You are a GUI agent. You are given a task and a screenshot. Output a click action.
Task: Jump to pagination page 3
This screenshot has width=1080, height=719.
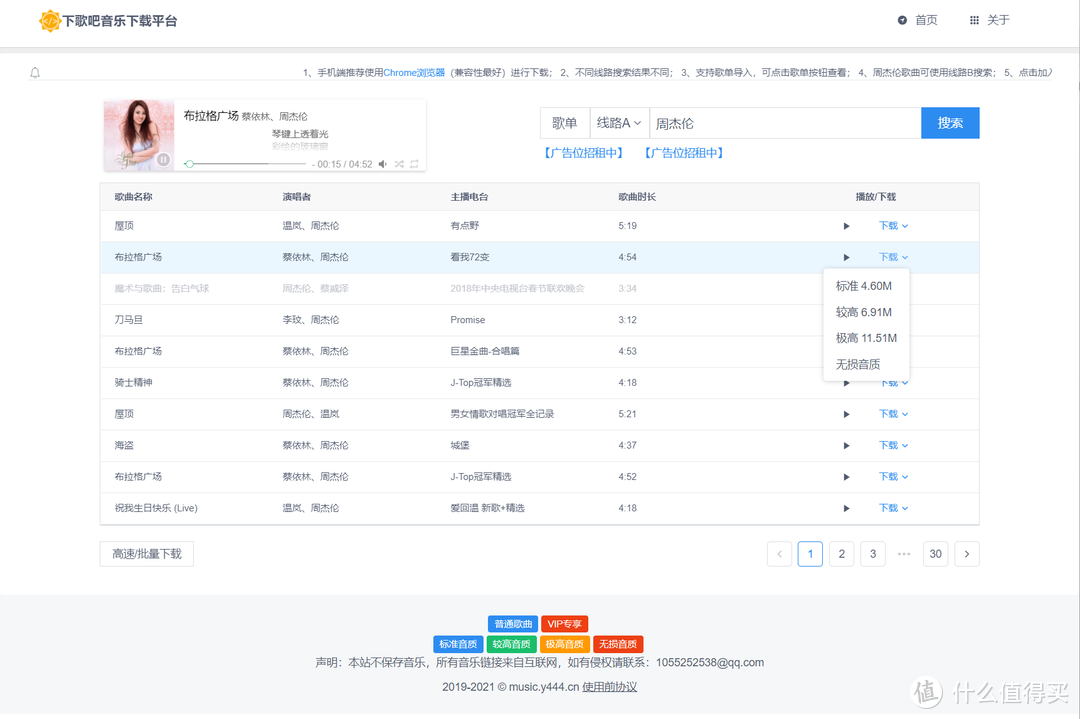[x=873, y=554]
